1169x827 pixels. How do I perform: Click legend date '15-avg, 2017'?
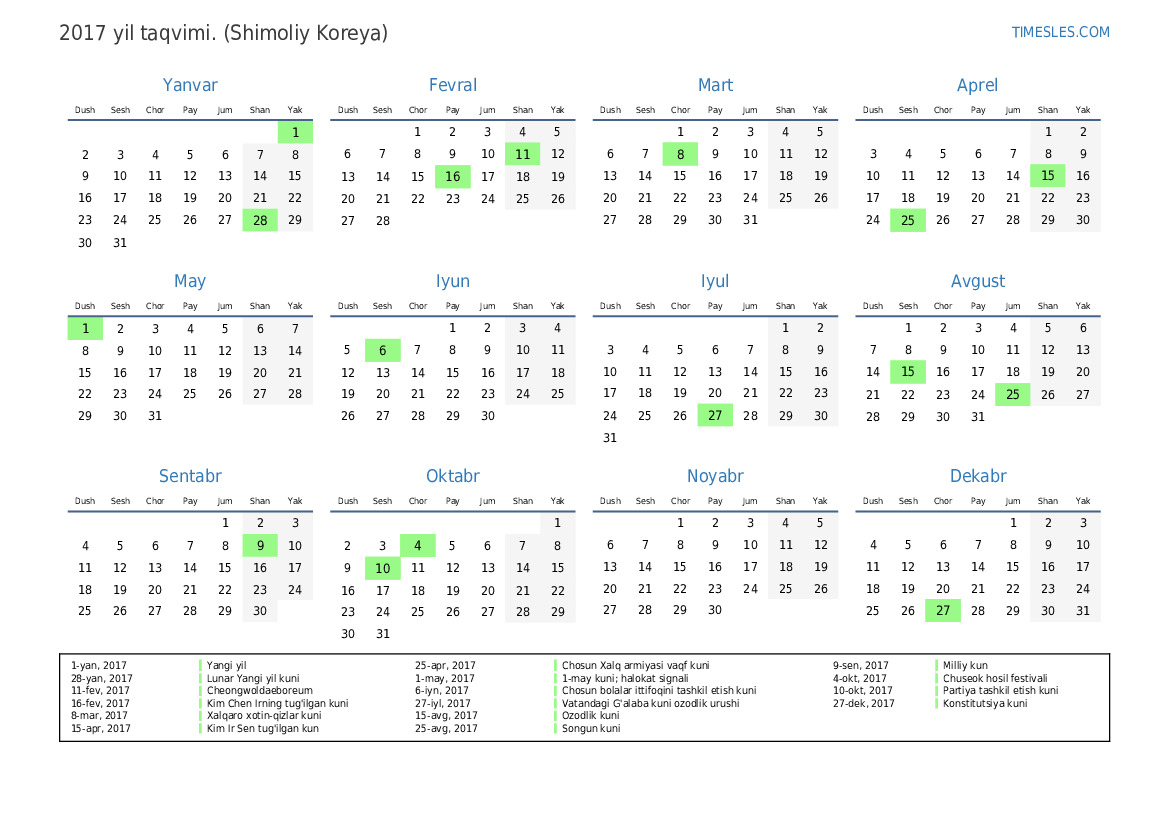click(446, 715)
